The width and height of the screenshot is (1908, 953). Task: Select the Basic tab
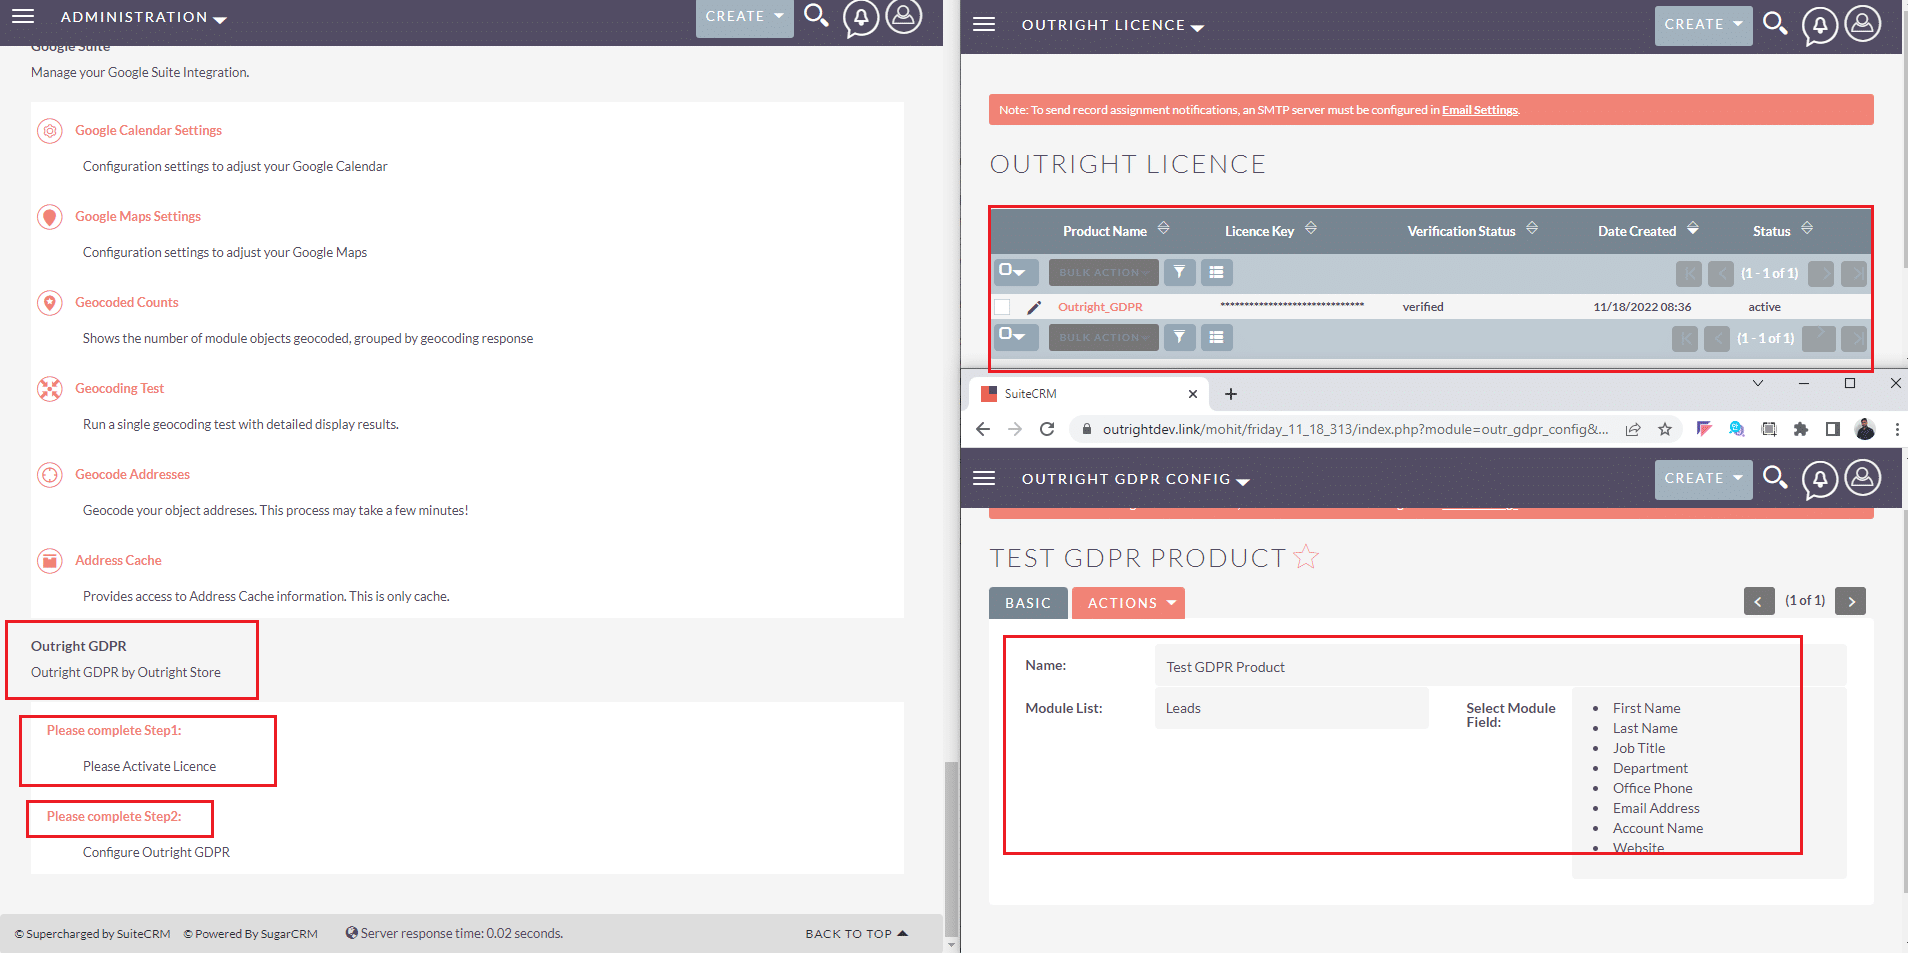point(1028,603)
